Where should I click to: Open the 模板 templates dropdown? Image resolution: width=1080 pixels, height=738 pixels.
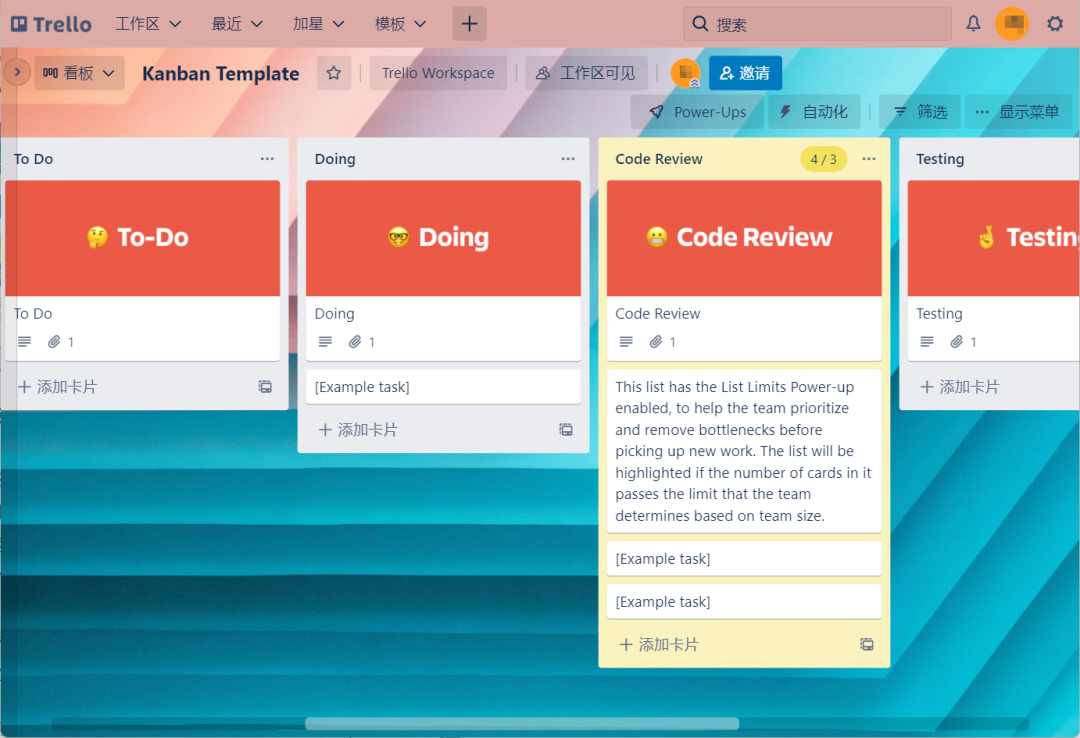pyautogui.click(x=399, y=24)
